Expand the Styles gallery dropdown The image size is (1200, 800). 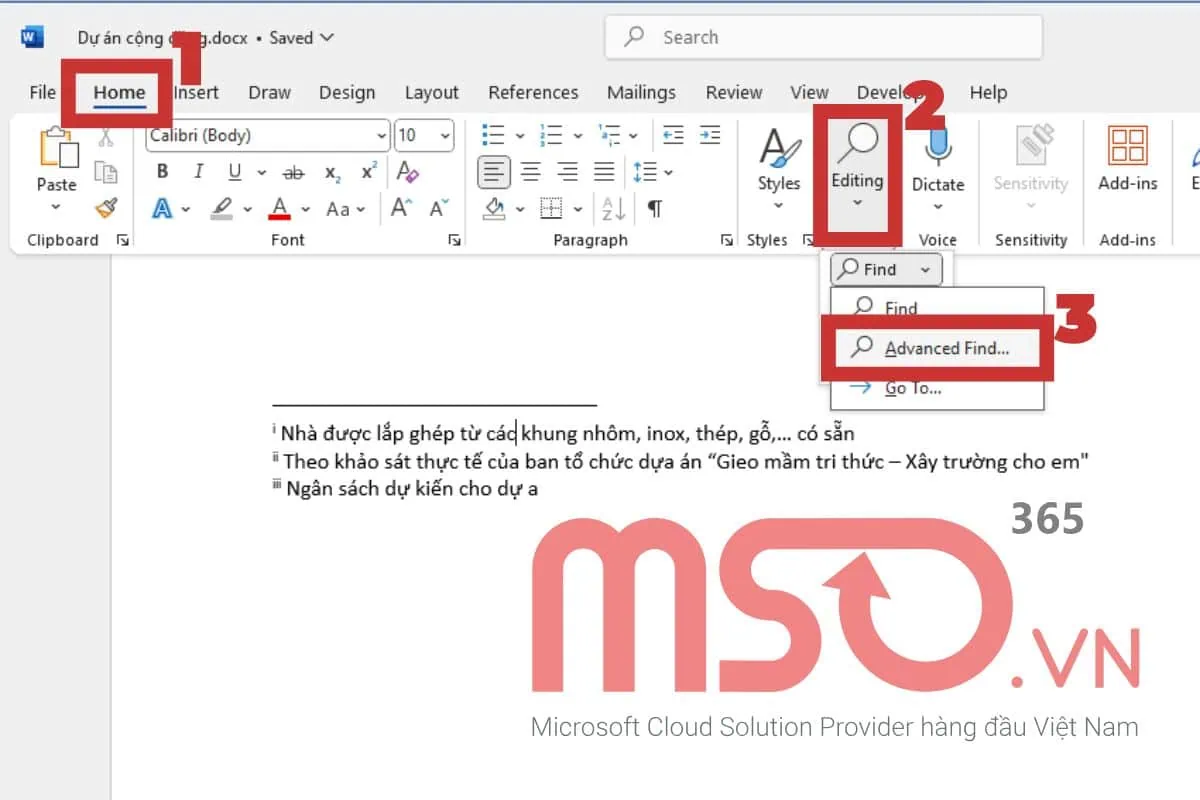coord(778,207)
